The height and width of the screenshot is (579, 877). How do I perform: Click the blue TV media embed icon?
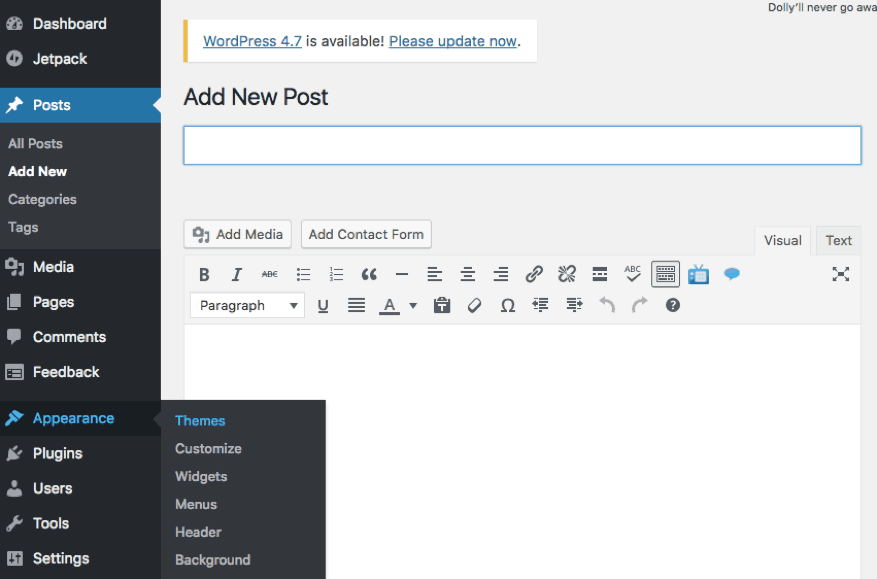pos(699,274)
